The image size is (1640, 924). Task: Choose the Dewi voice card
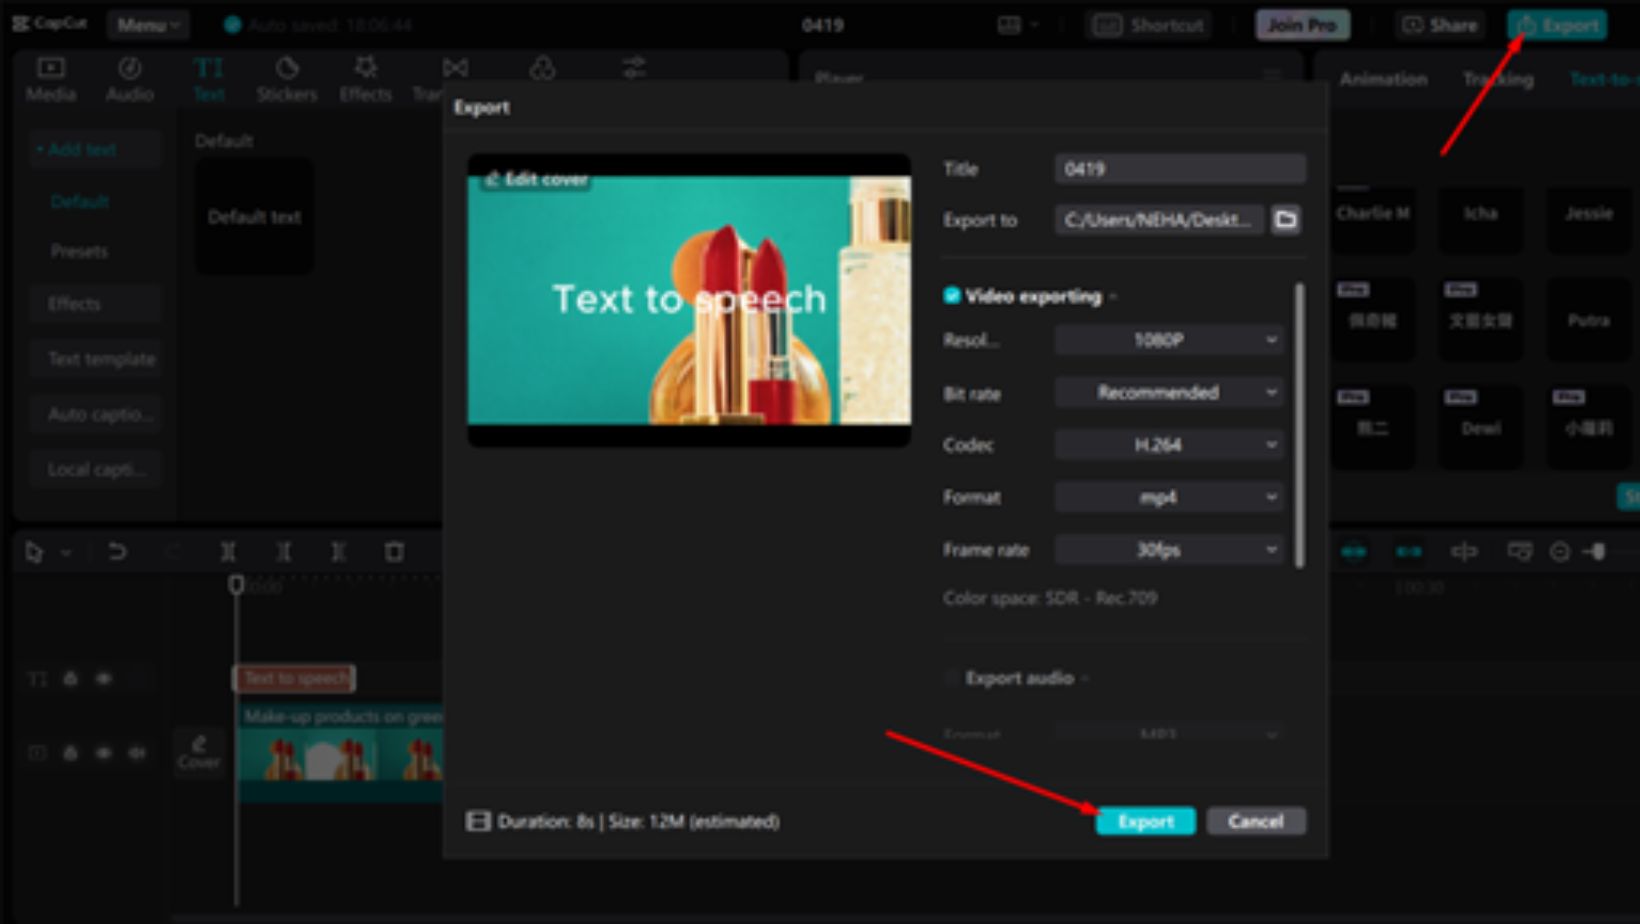[x=1481, y=428]
